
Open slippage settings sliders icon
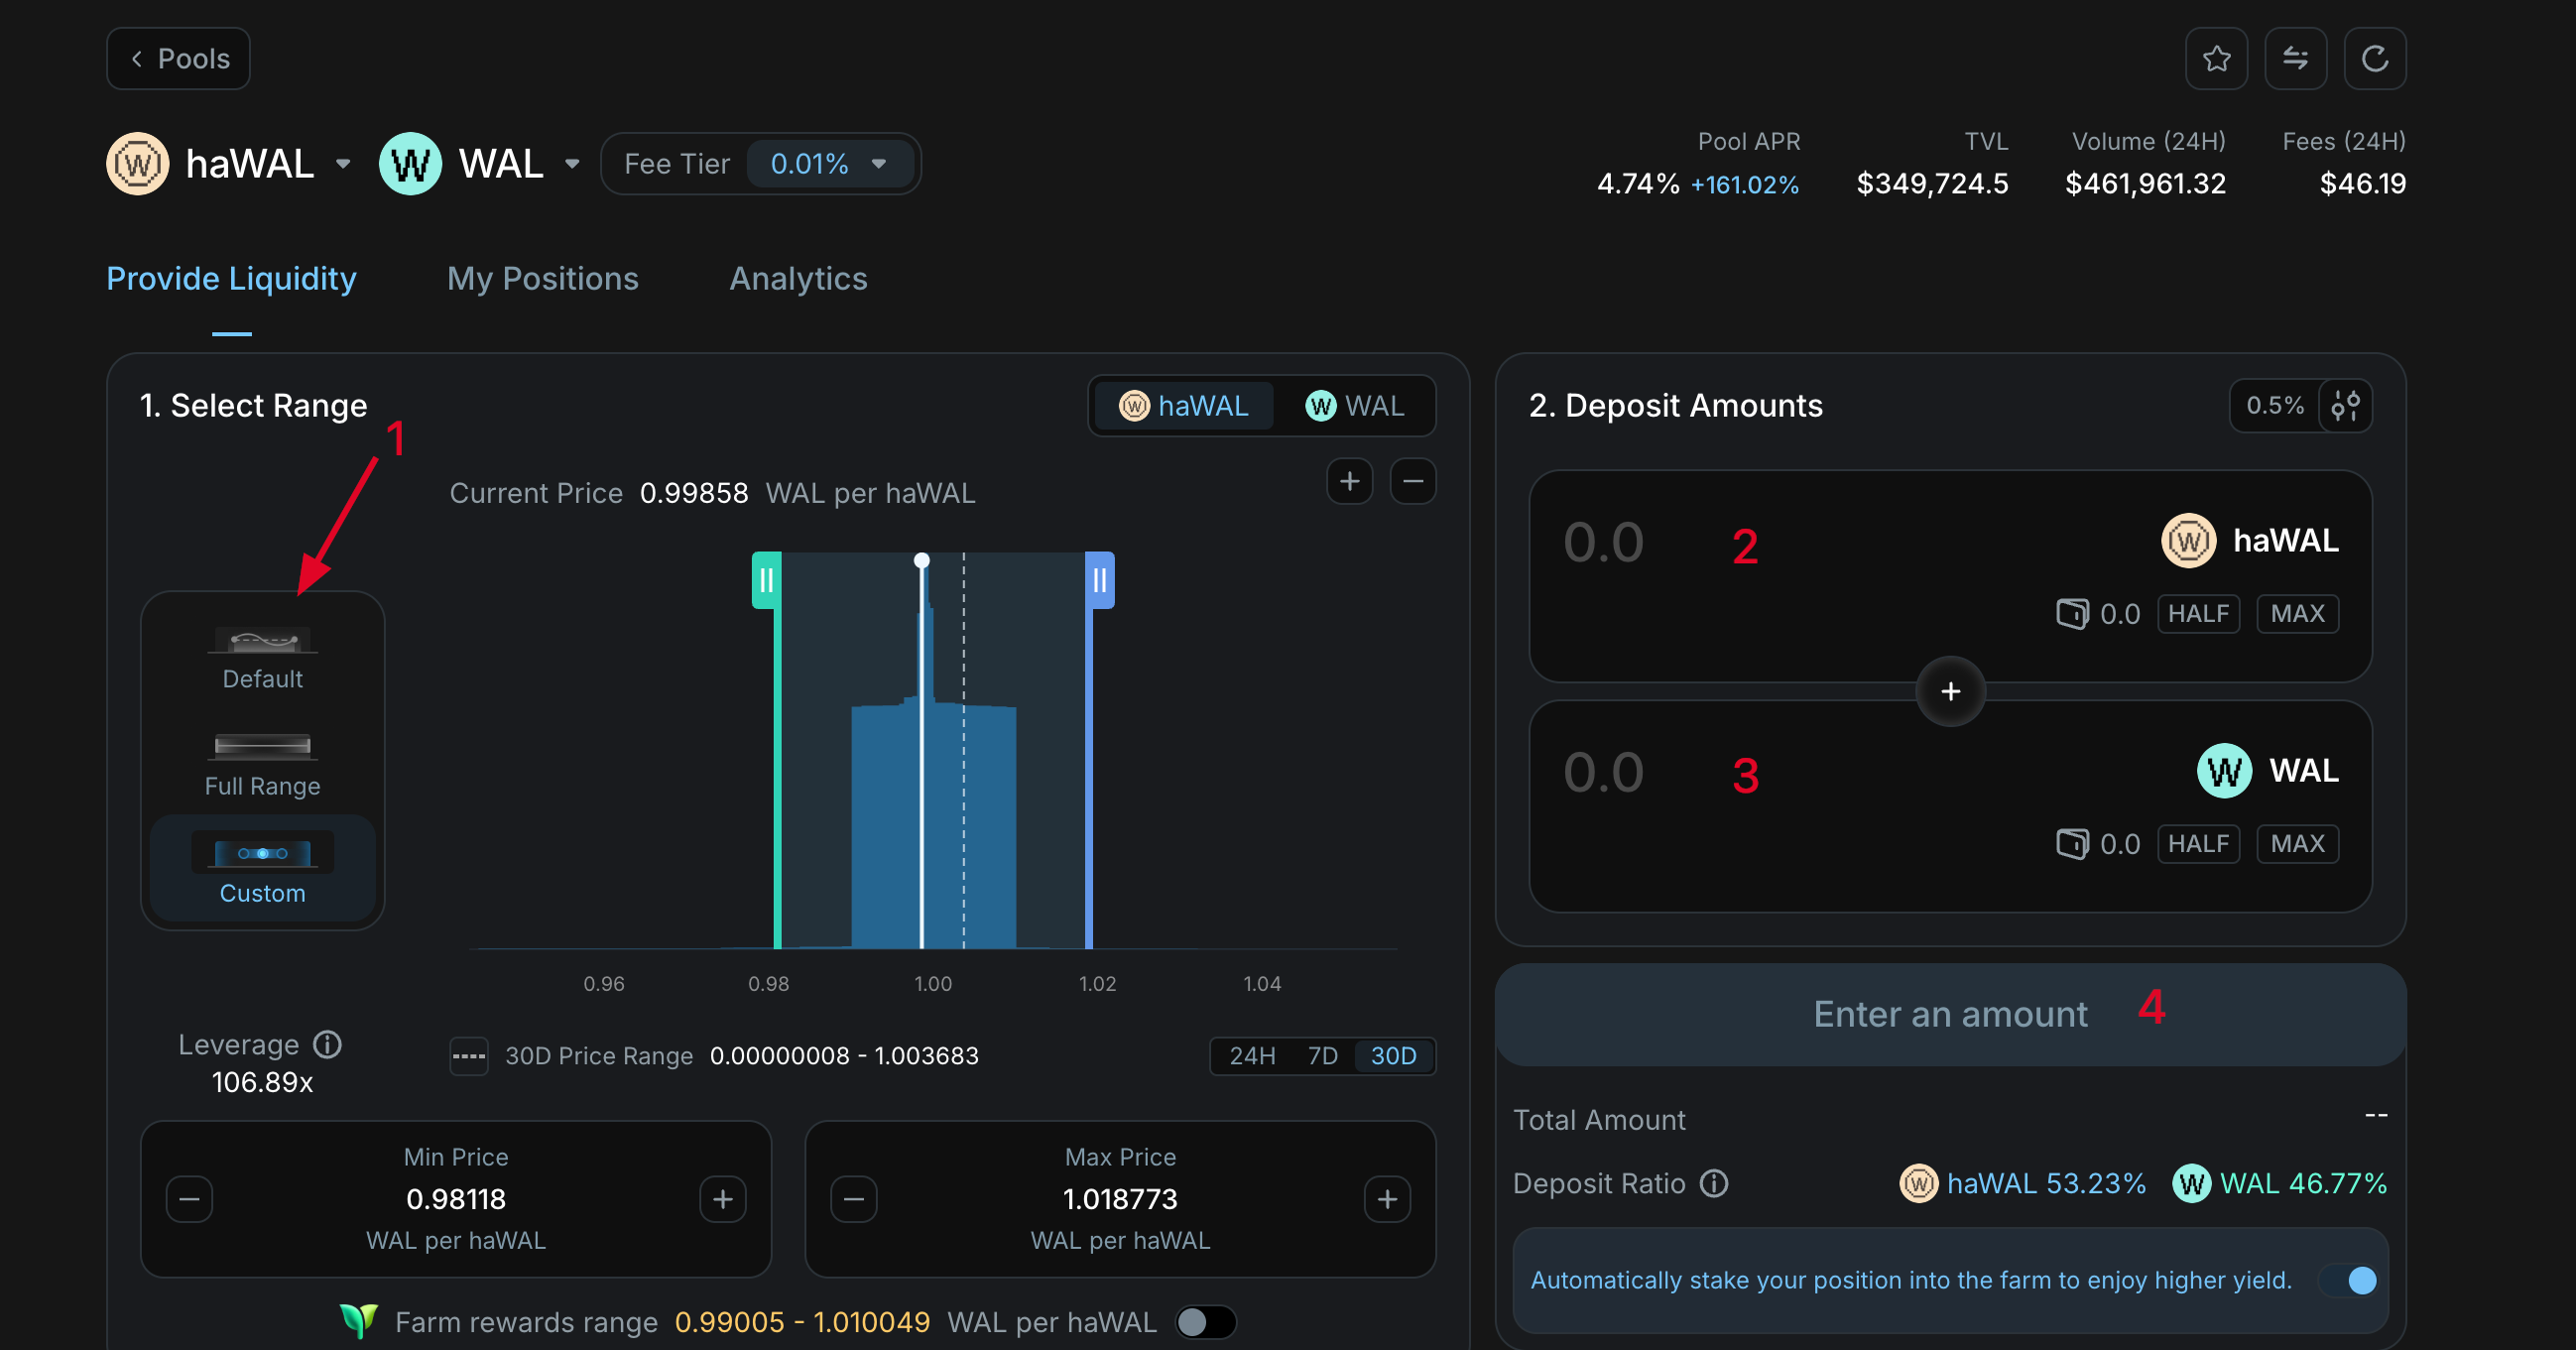(2345, 406)
